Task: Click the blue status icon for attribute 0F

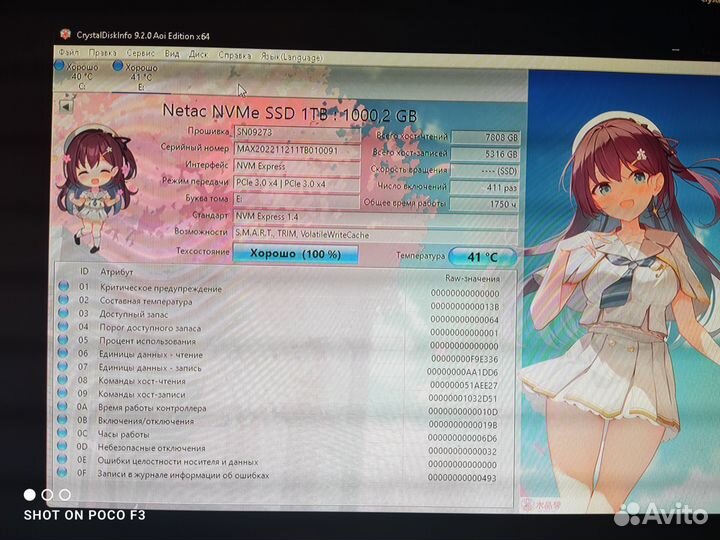Action: 62,472
